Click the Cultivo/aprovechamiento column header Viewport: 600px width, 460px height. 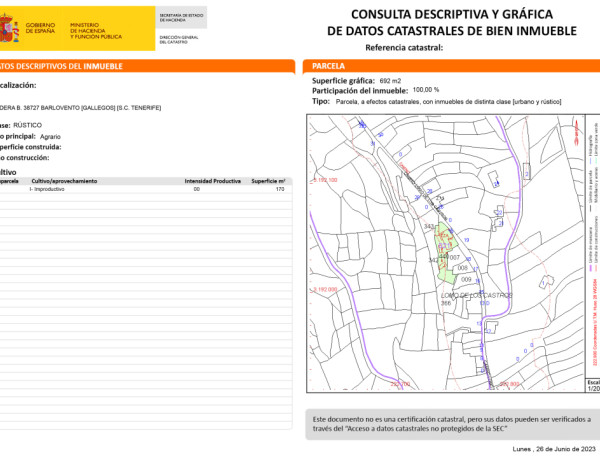coord(63,181)
